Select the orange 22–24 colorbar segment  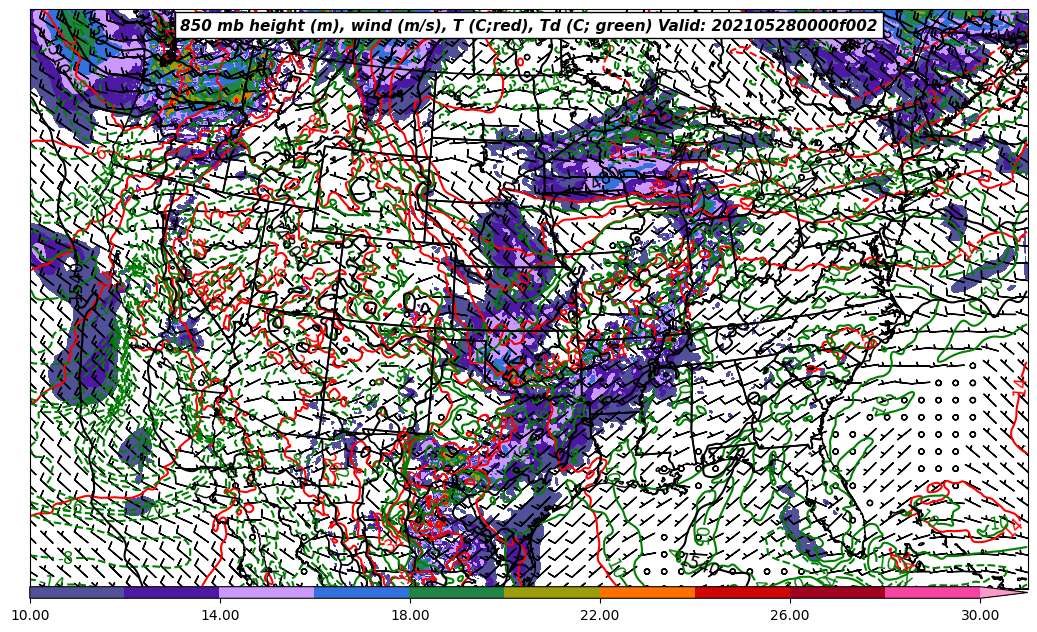tap(647, 592)
